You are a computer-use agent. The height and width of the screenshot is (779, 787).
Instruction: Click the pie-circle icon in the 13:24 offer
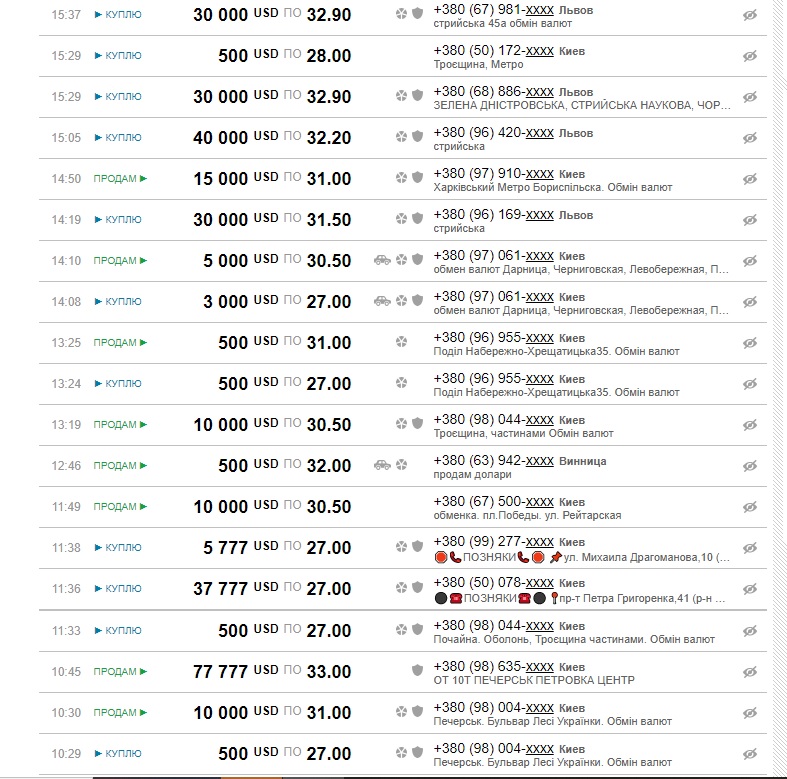[401, 383]
